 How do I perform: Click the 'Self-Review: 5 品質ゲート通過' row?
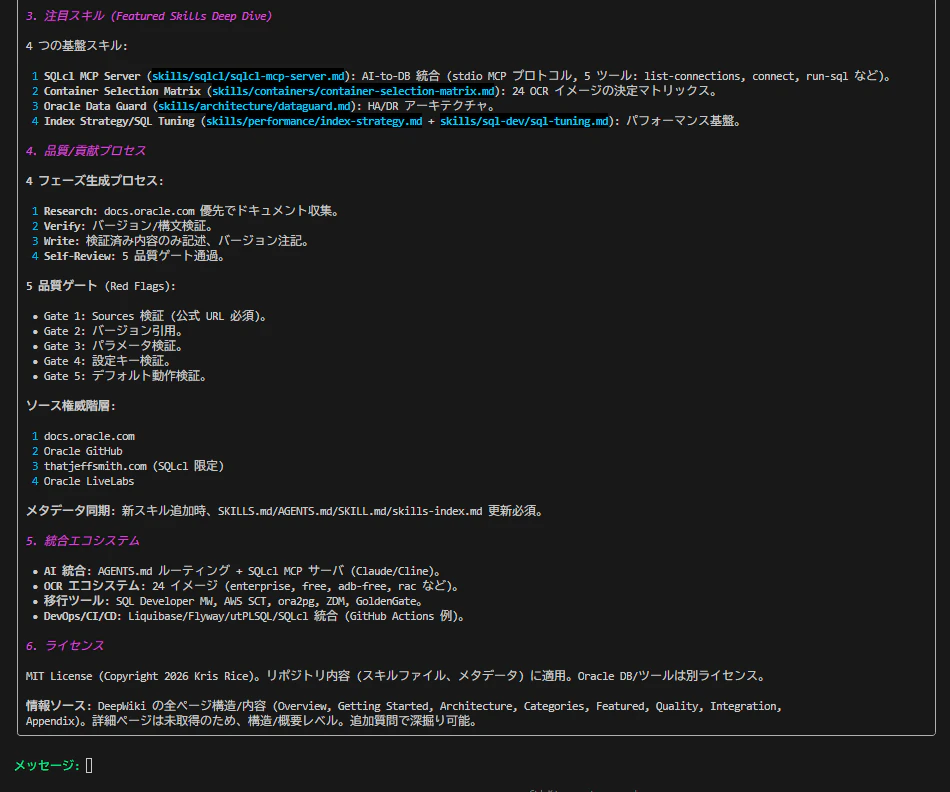130,256
